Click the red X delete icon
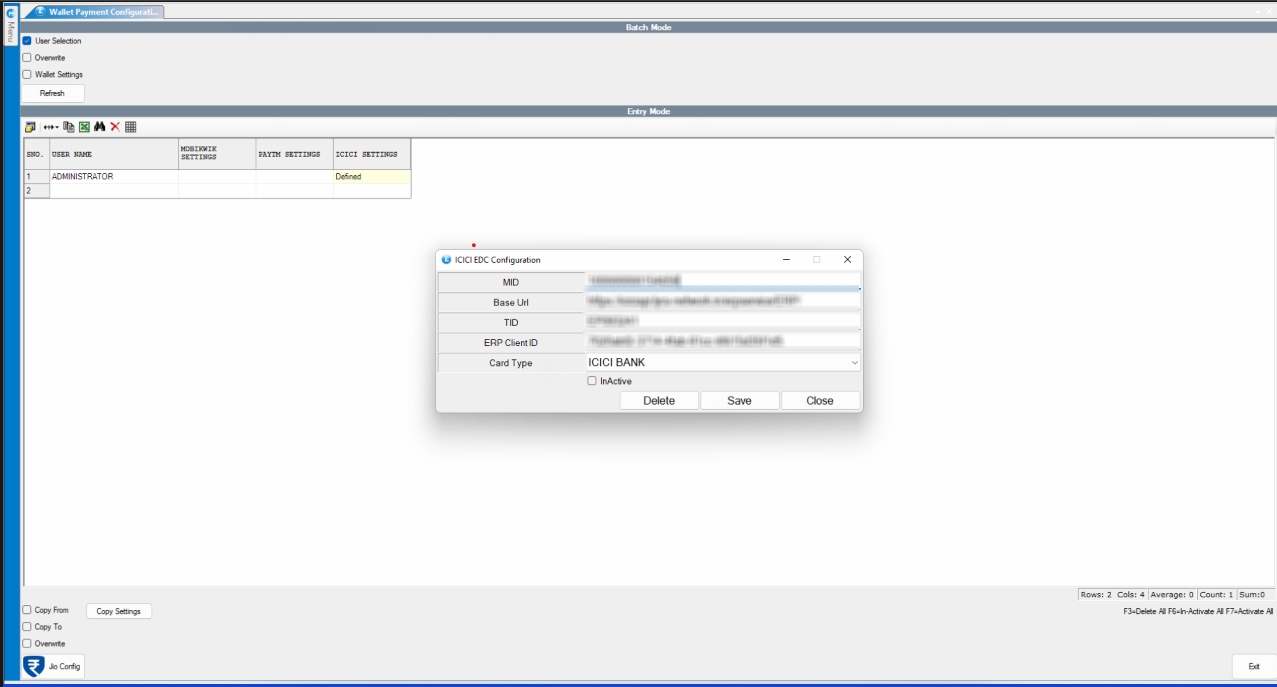 click(x=115, y=127)
